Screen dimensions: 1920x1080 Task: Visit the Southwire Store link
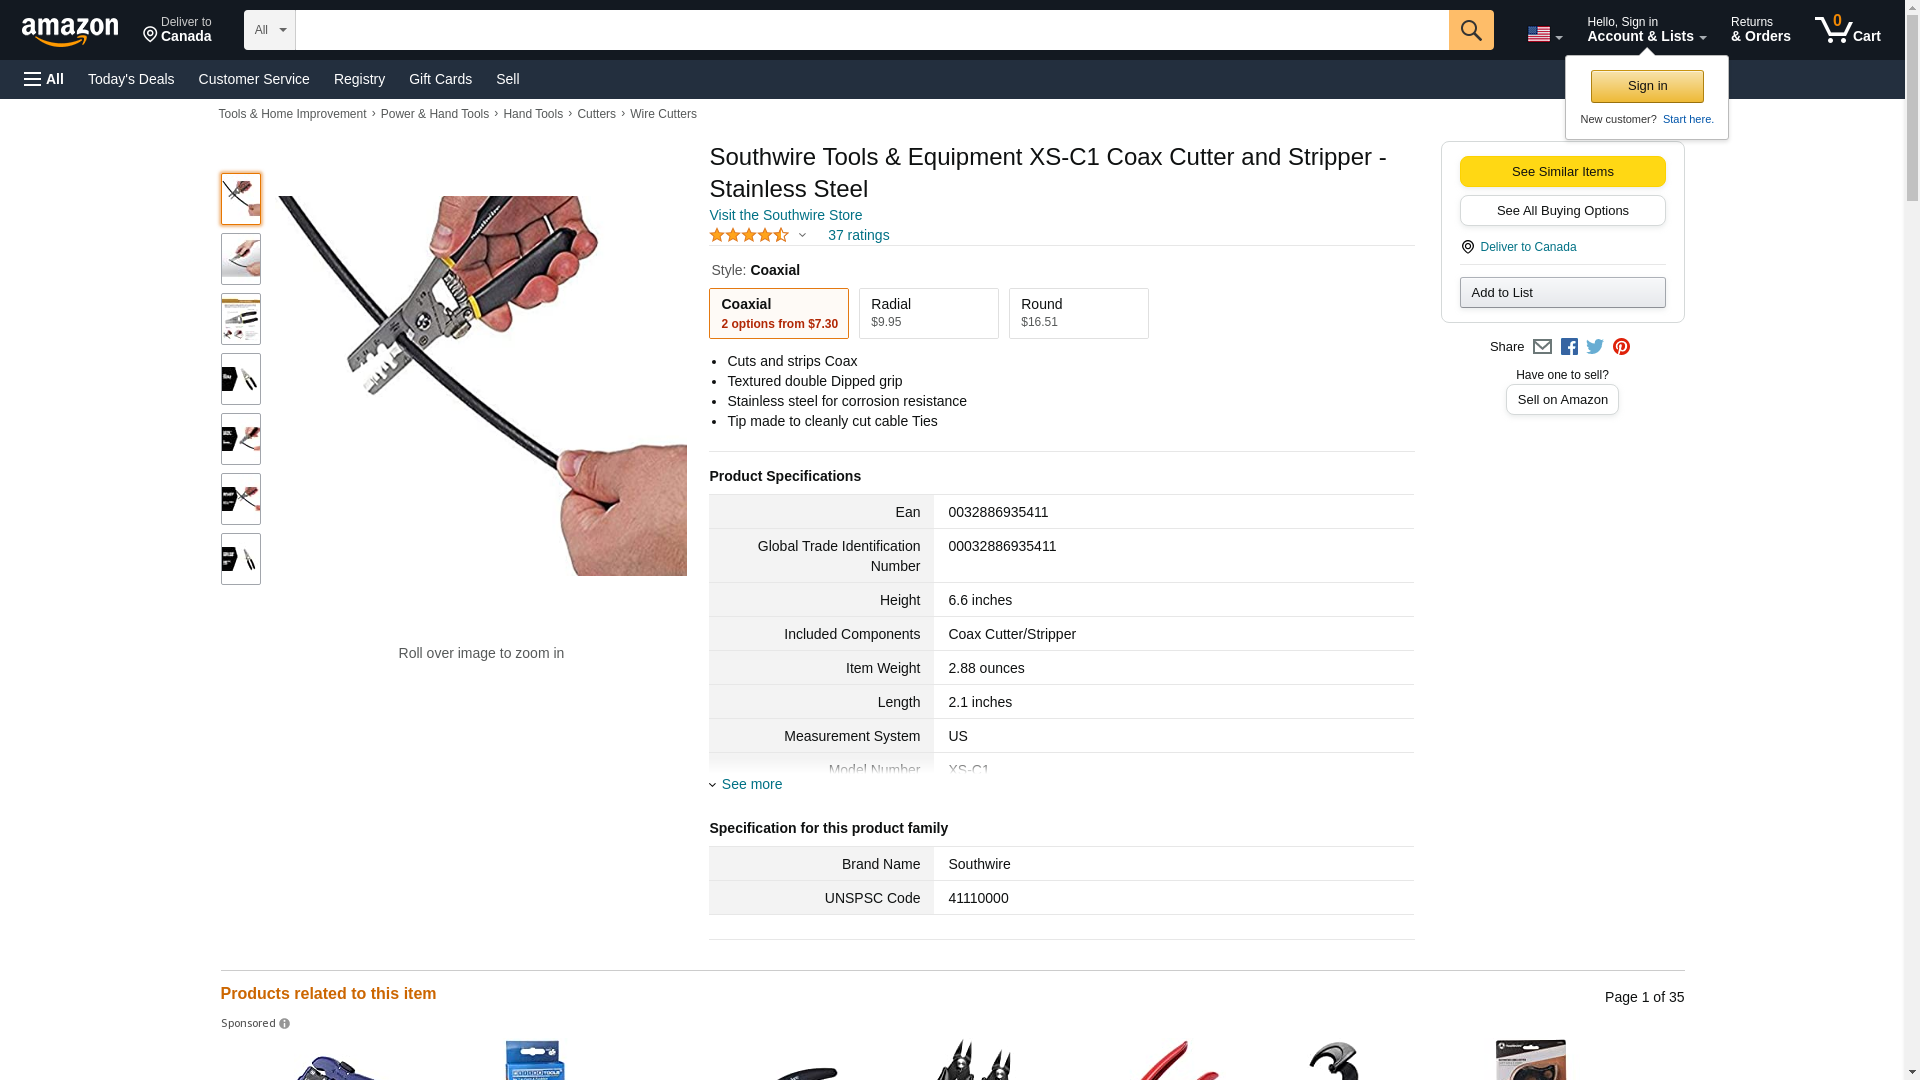click(785, 215)
